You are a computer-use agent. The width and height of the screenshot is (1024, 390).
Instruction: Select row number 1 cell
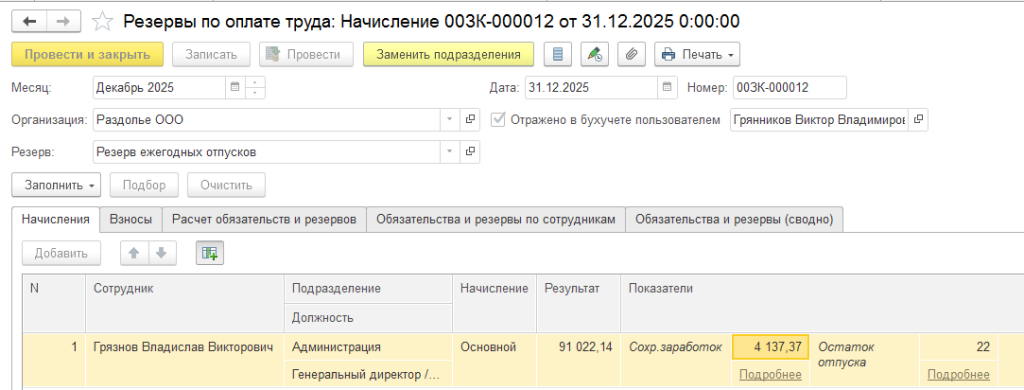[x=54, y=361]
